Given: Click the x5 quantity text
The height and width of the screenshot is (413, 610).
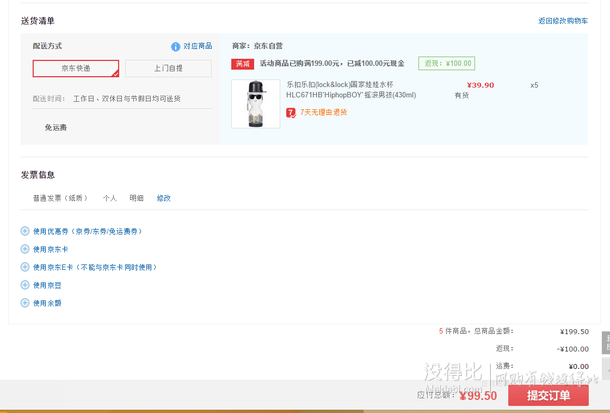Looking at the screenshot, I should tap(534, 85).
